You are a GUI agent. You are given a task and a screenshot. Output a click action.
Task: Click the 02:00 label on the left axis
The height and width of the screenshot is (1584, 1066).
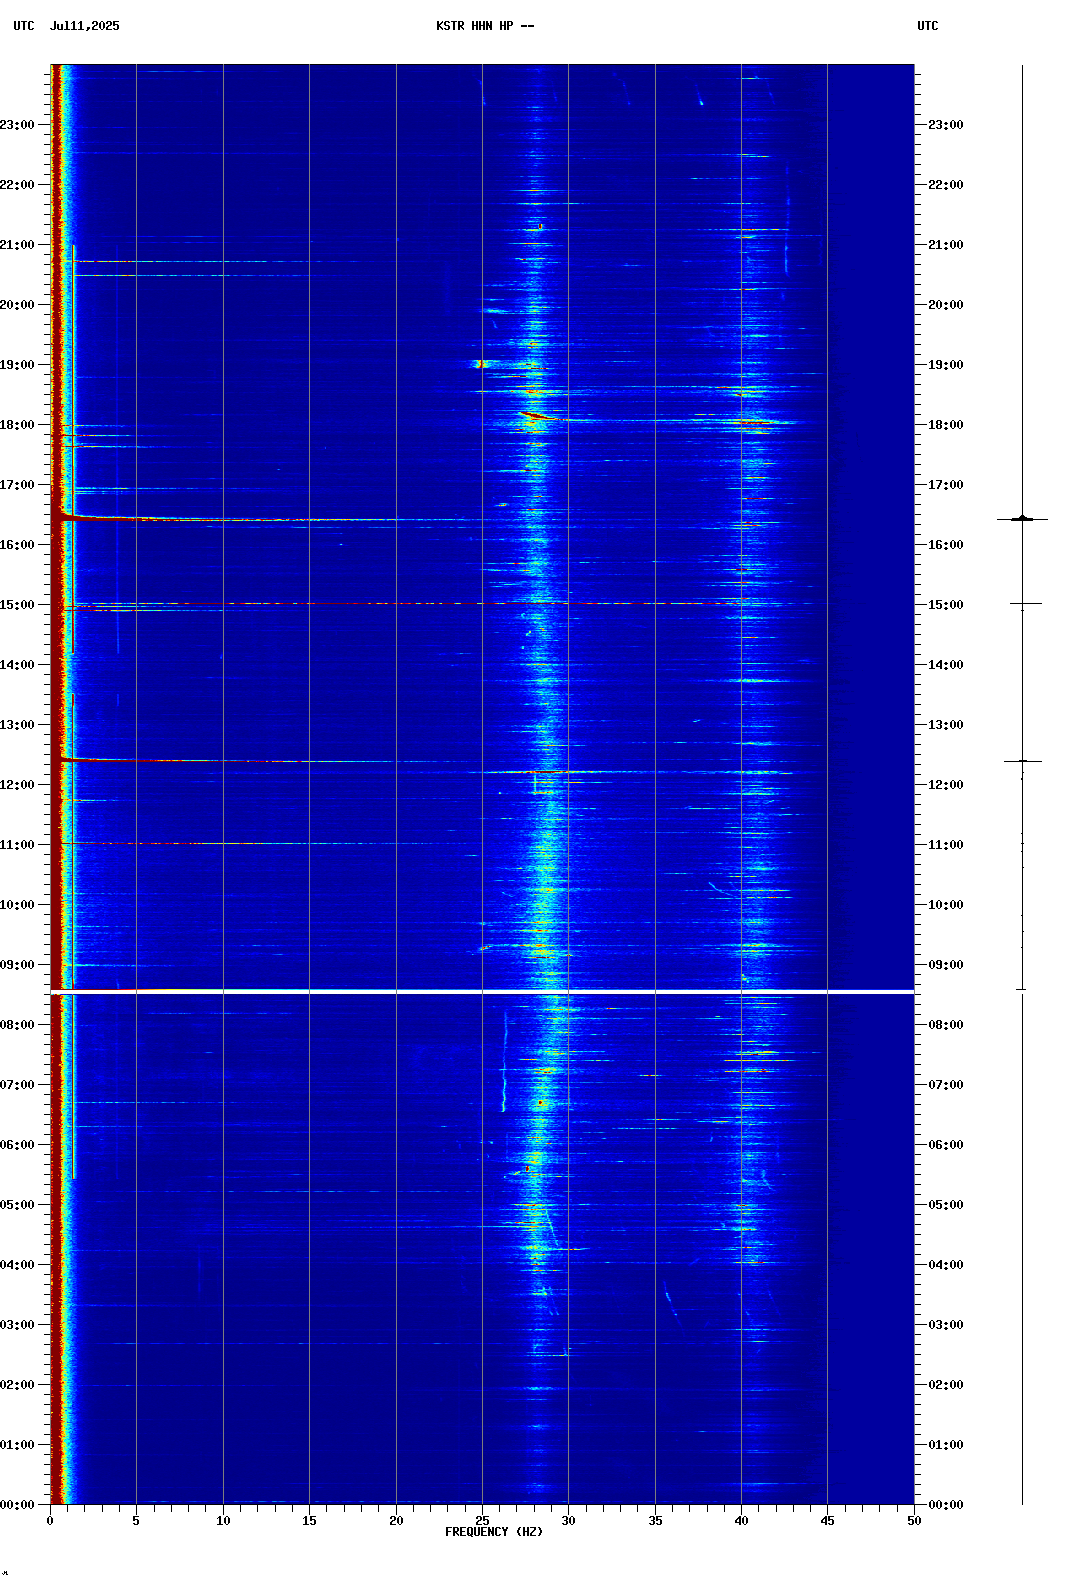pyautogui.click(x=17, y=1385)
